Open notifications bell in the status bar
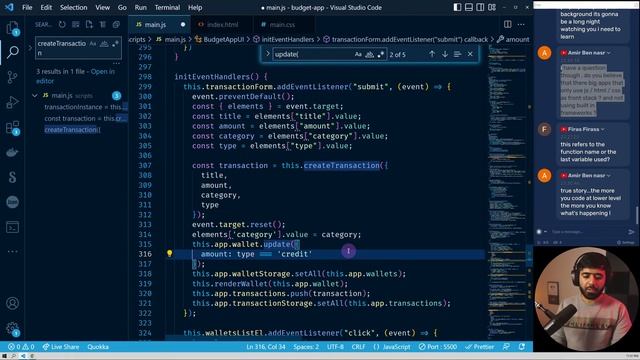Screen dimensions: 640x360 click(522, 347)
